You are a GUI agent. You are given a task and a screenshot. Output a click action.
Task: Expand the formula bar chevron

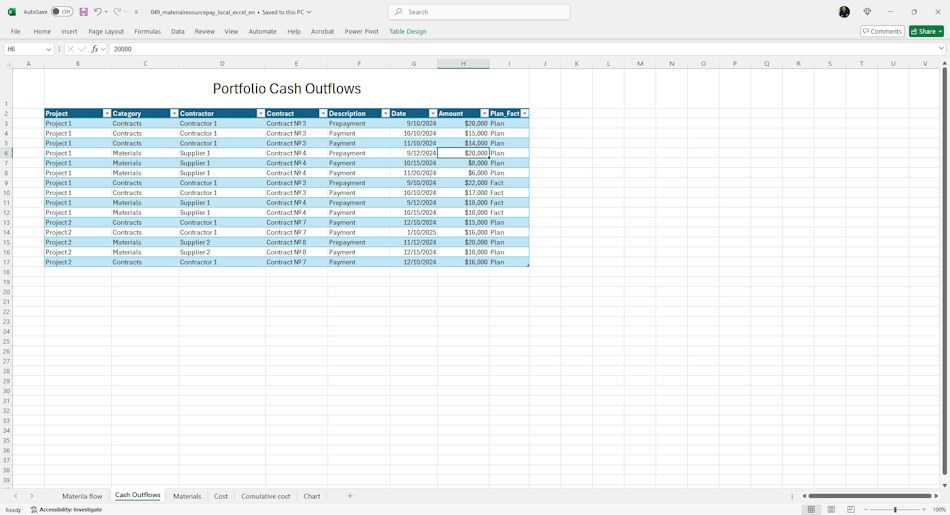(x=941, y=49)
